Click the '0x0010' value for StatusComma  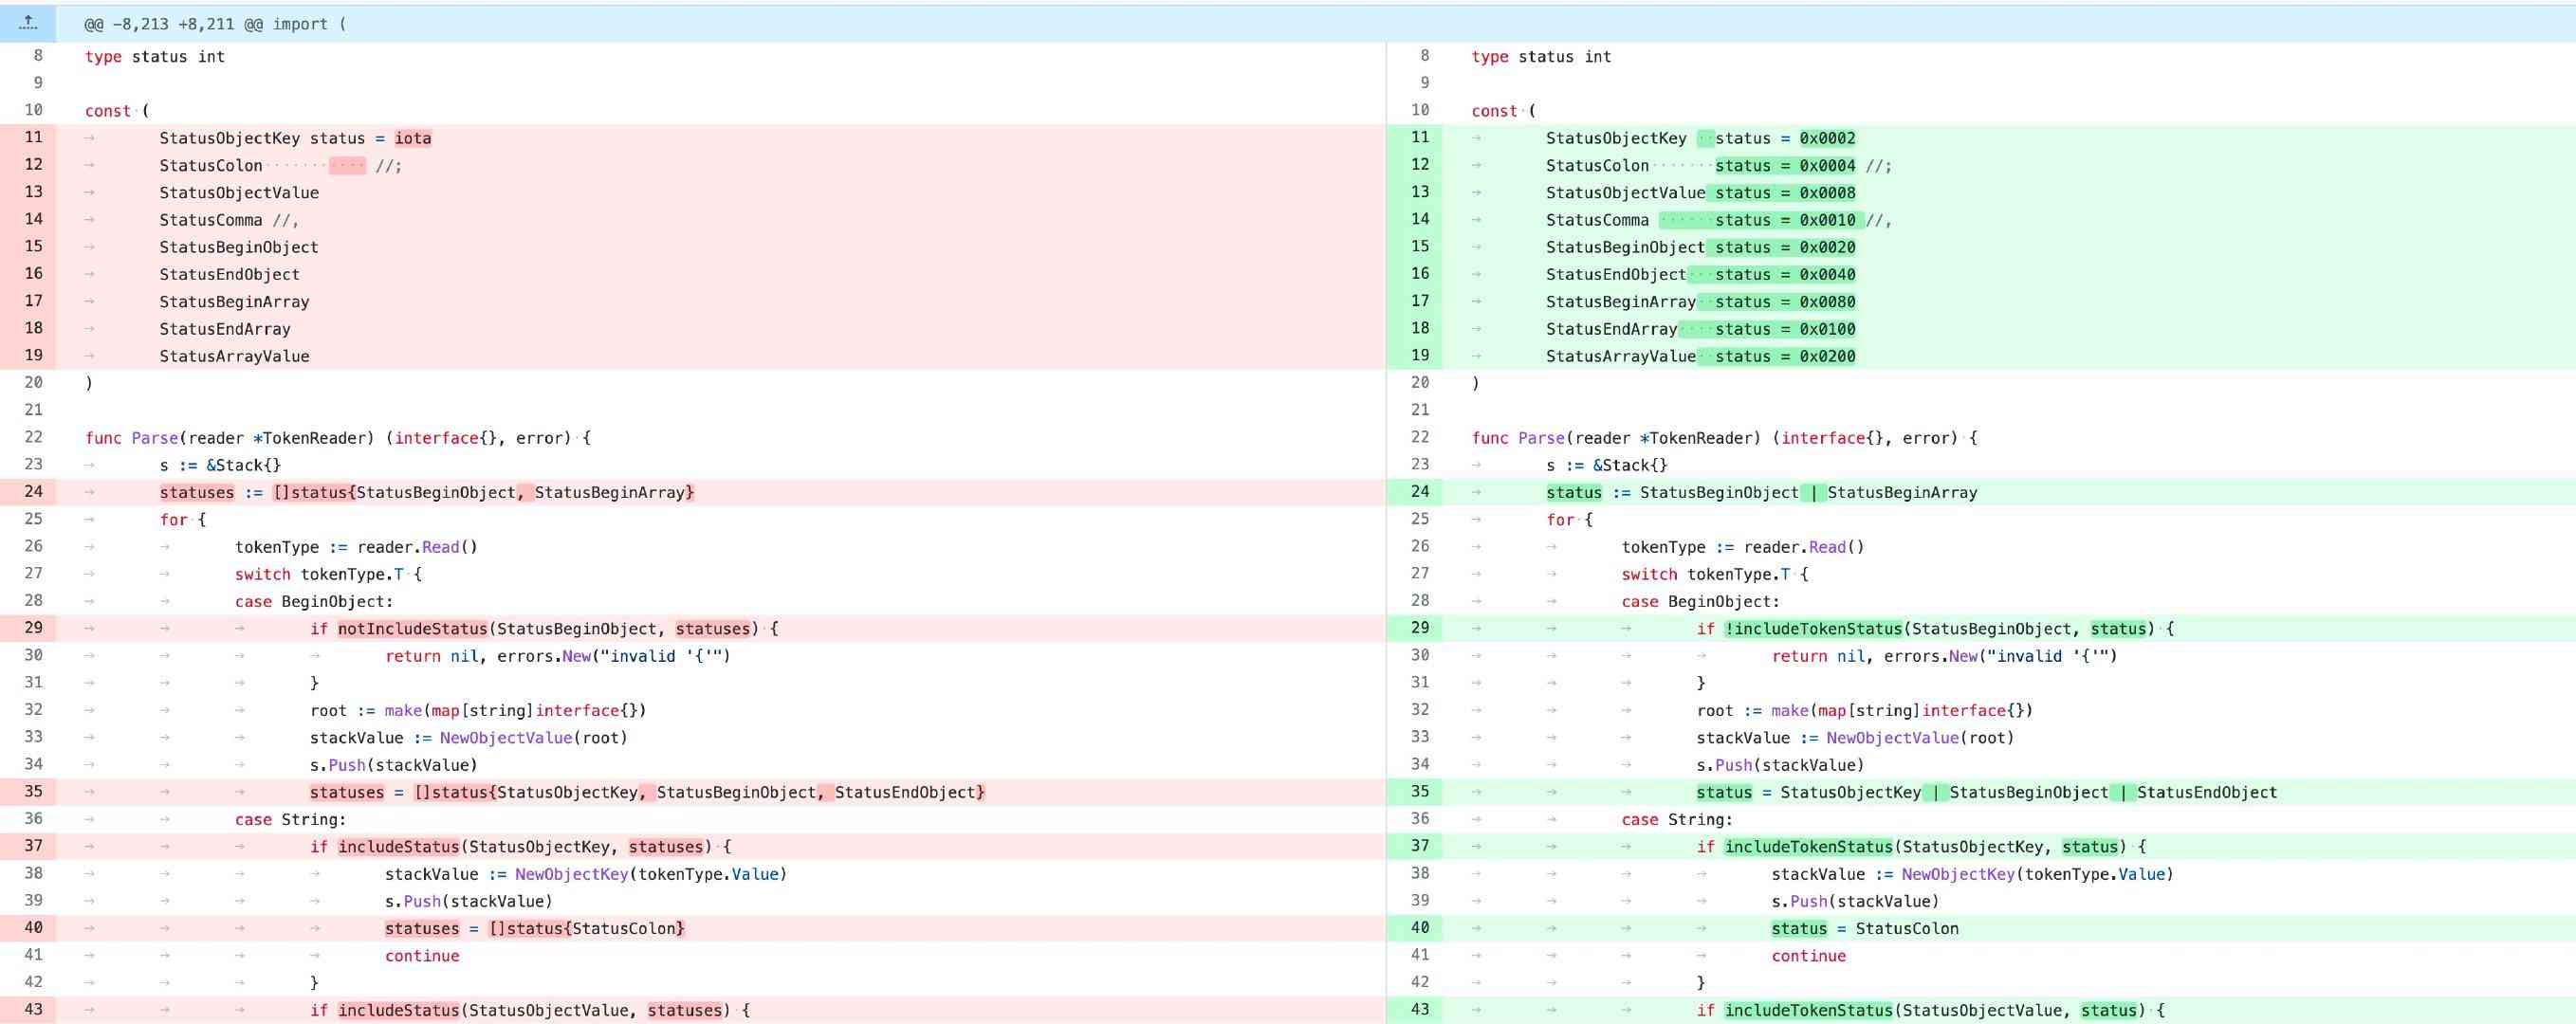[x=1827, y=221]
